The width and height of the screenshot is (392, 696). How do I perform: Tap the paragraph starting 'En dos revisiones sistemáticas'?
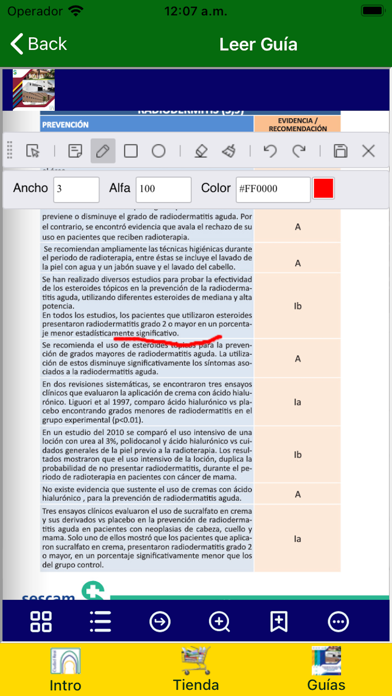(x=147, y=402)
